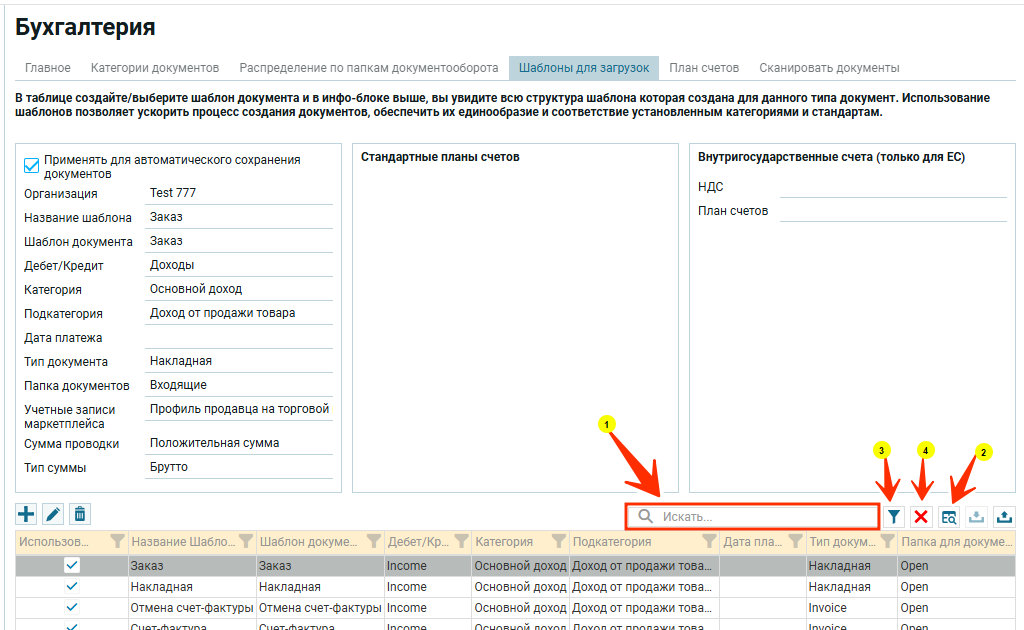Untick the checkbox in the Накладная row

click(72, 587)
